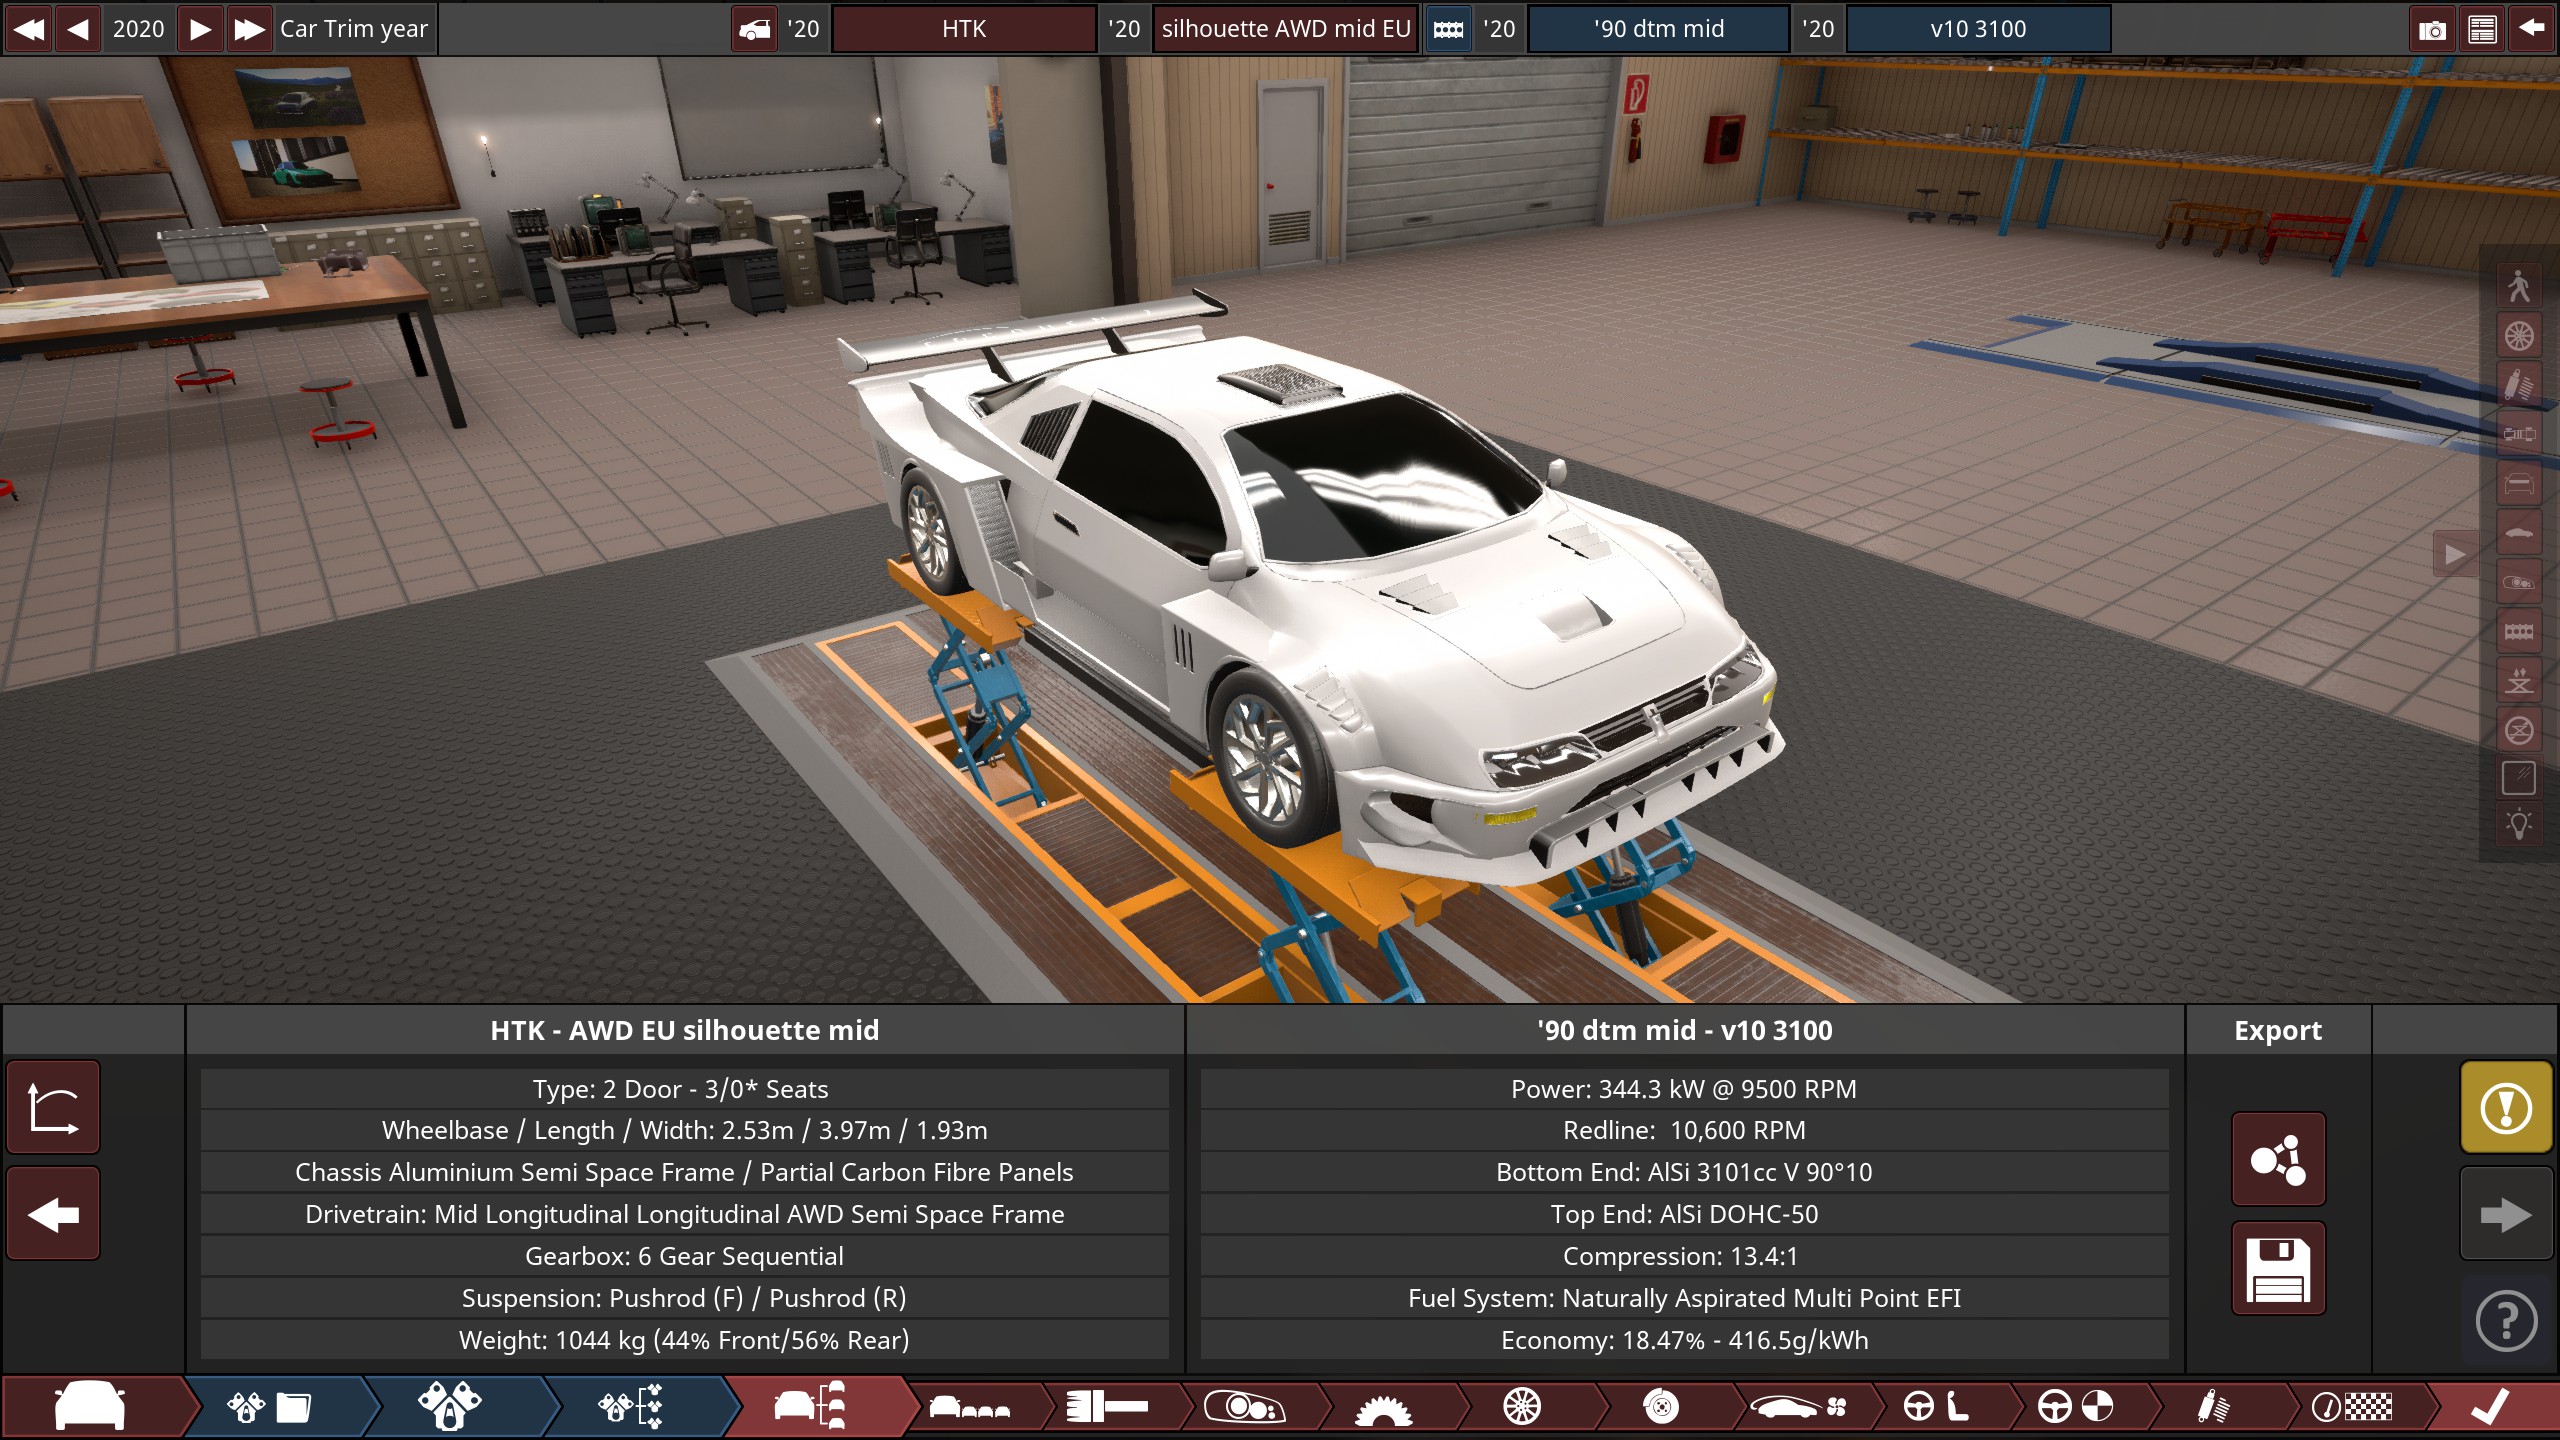Go to the next step with the right arrow

[x=2506, y=1214]
